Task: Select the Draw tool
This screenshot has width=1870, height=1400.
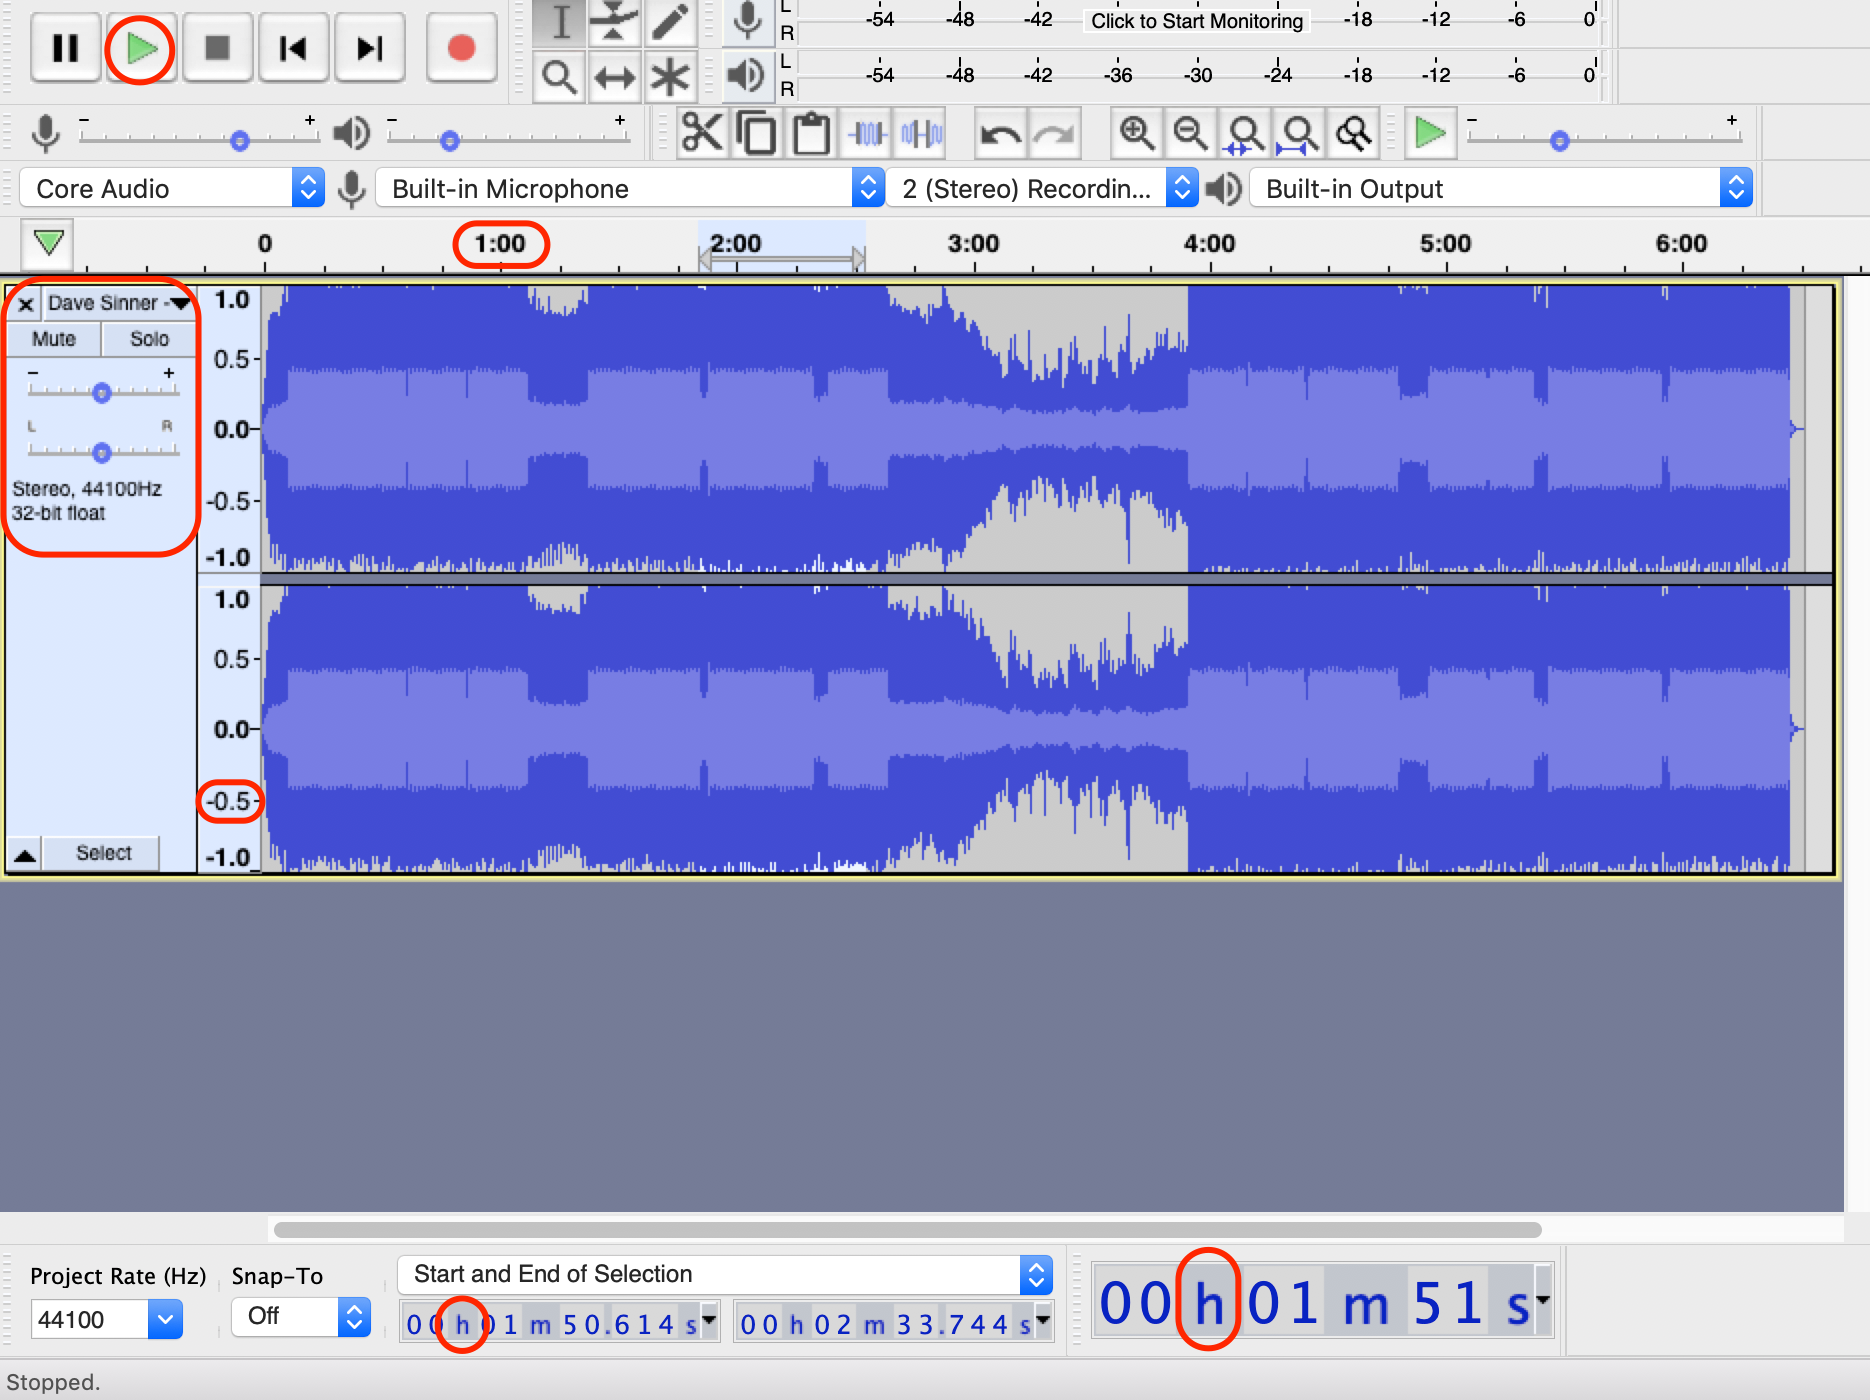Action: click(670, 24)
